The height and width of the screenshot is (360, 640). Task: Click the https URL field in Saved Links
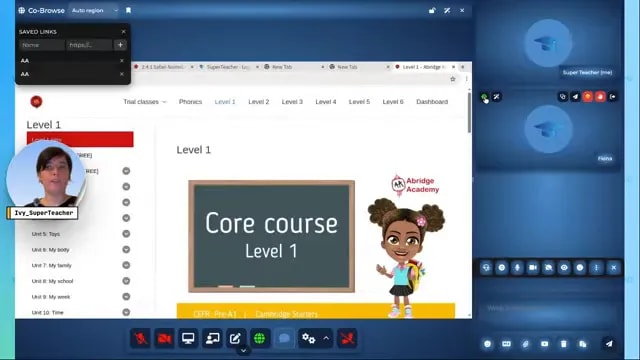click(x=89, y=45)
